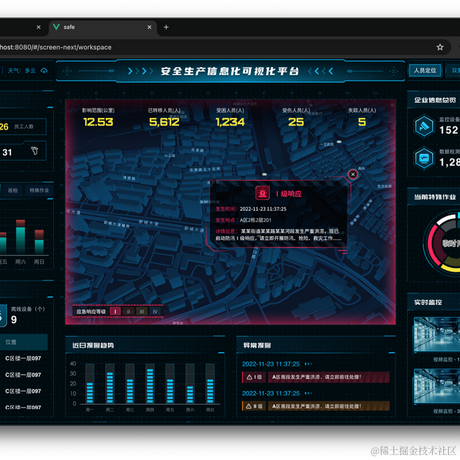Click the browser address bar URL
460x460 pixels.
pyautogui.click(x=56, y=47)
